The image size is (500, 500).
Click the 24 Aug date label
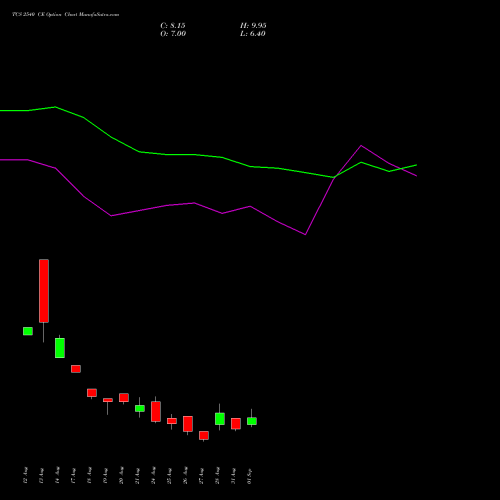(154, 475)
